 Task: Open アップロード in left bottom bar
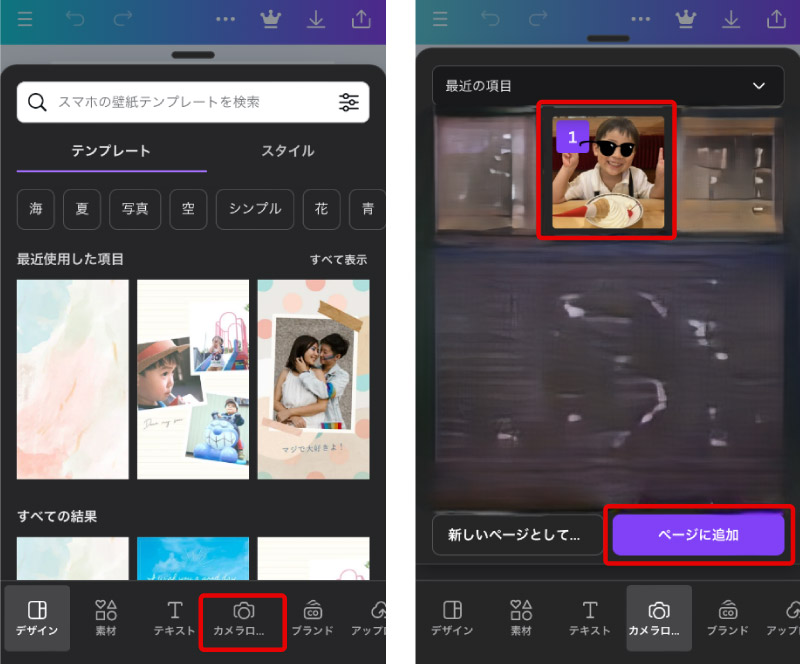(x=369, y=618)
